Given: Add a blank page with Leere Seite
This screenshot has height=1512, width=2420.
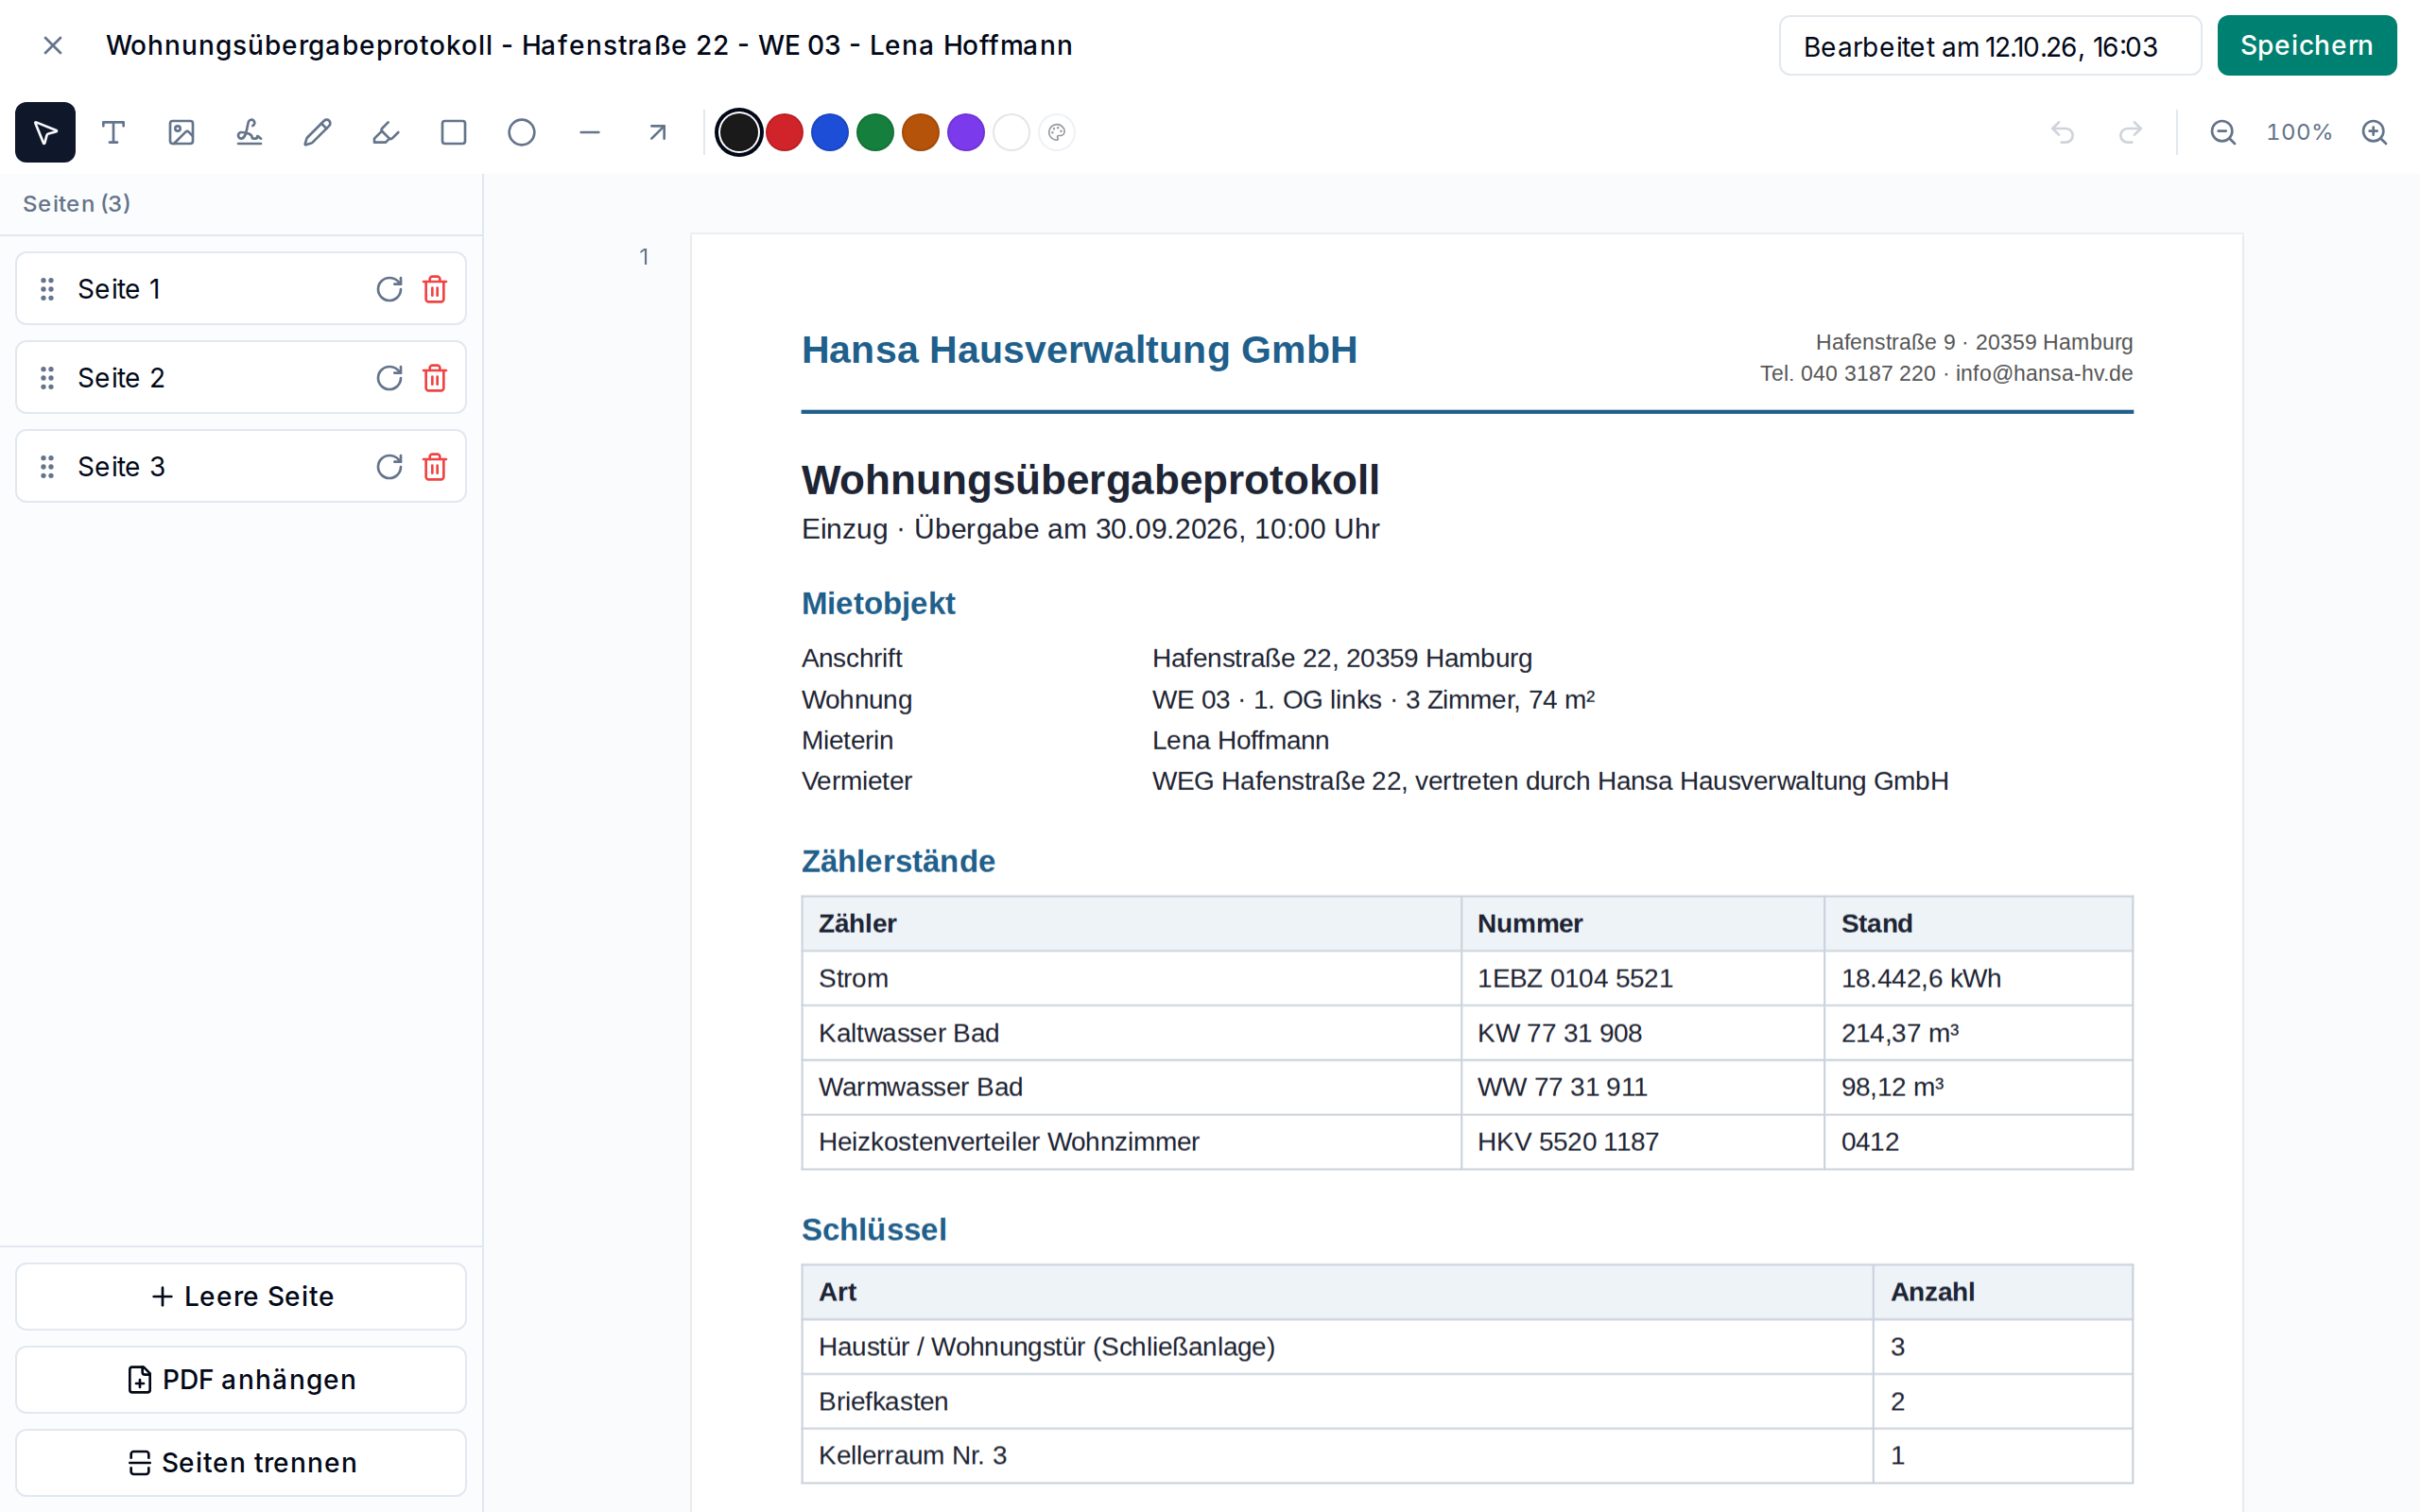Looking at the screenshot, I should click(241, 1296).
